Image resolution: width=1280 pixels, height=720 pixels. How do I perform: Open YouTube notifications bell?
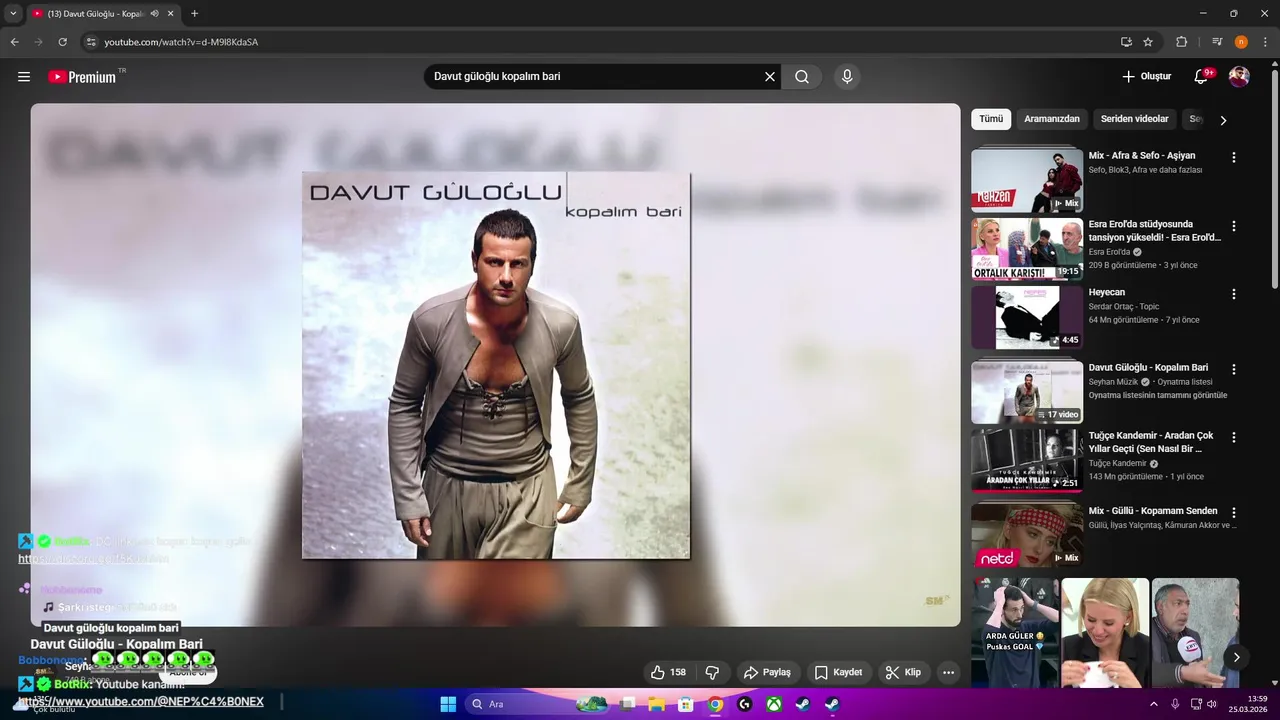tap(1201, 77)
